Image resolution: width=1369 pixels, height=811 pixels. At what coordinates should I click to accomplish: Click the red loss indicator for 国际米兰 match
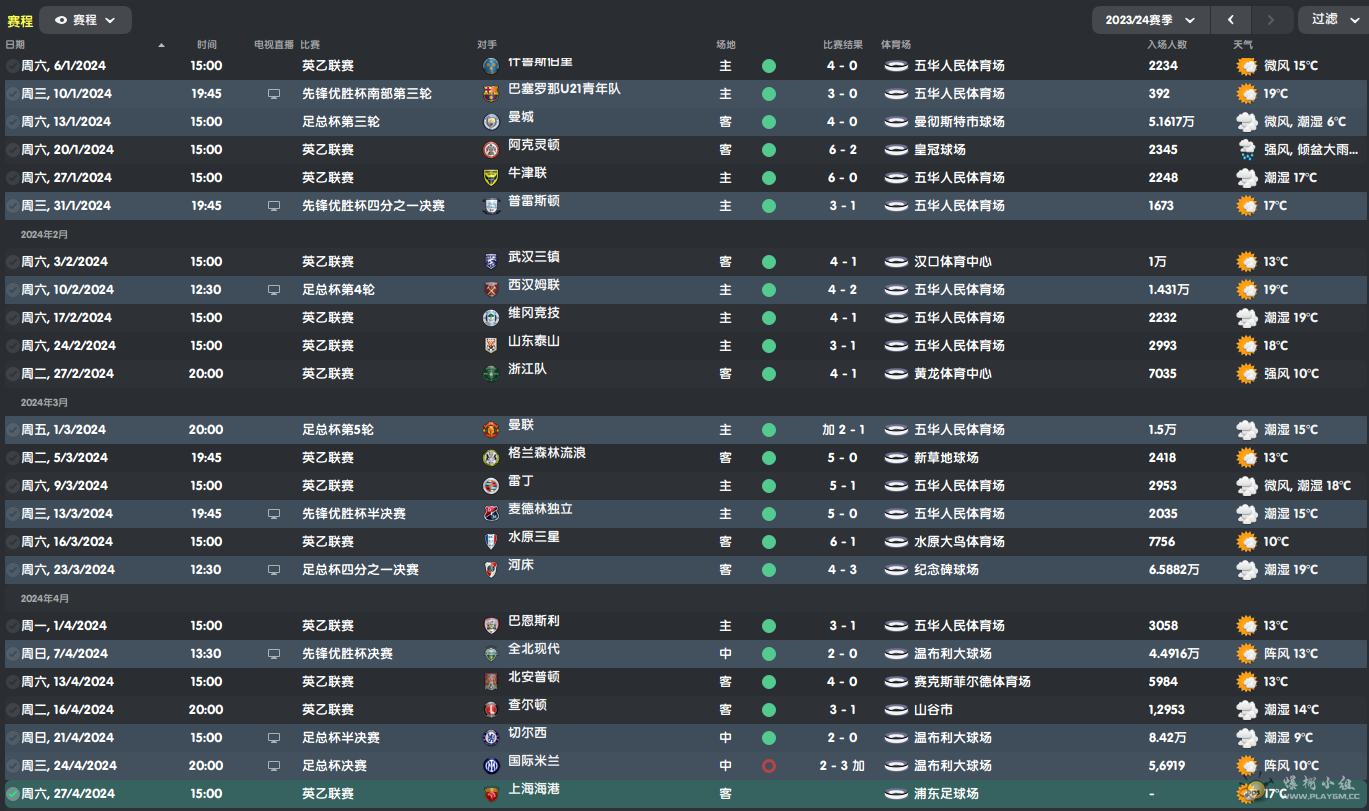click(768, 766)
